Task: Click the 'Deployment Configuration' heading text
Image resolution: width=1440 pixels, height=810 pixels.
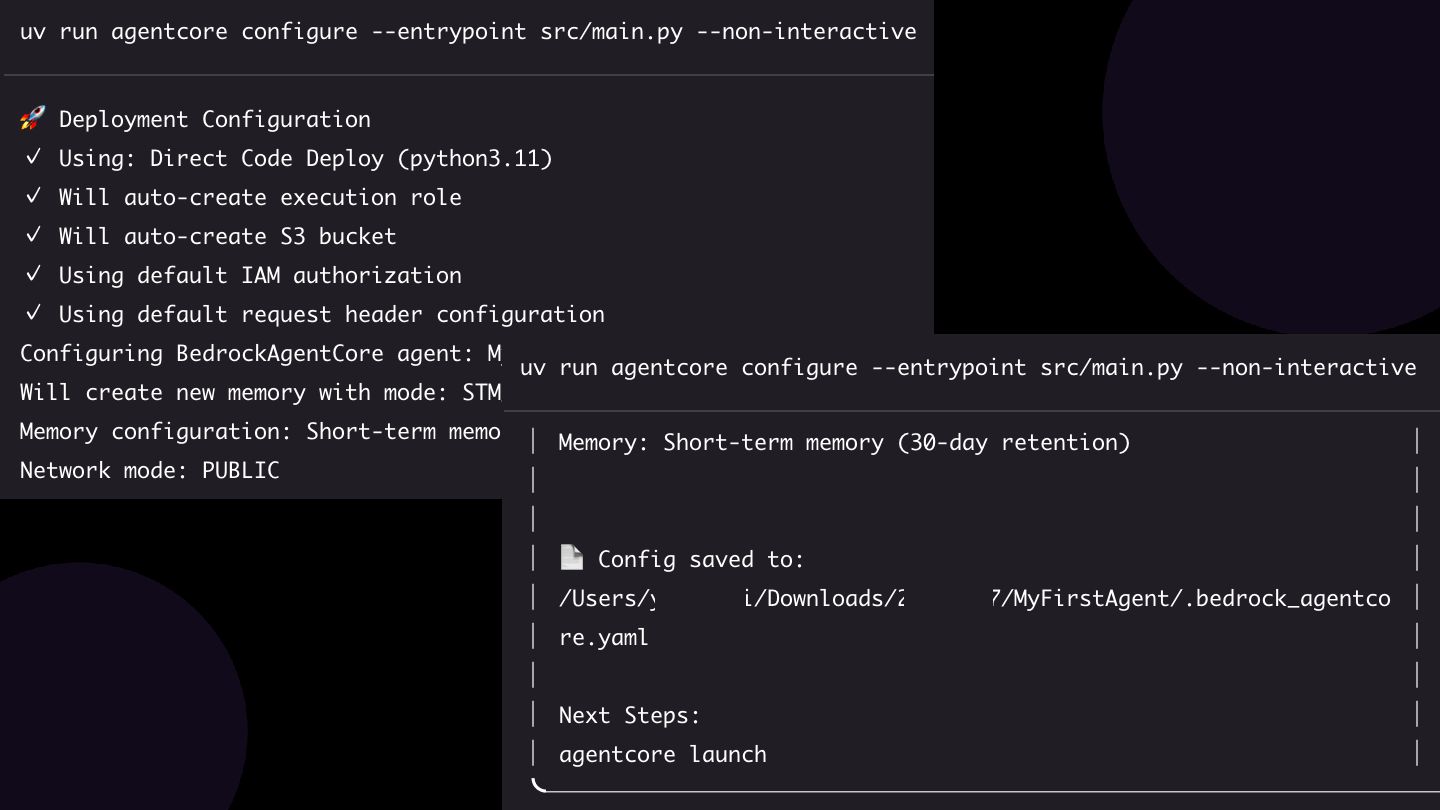Action: pyautogui.click(x=215, y=119)
